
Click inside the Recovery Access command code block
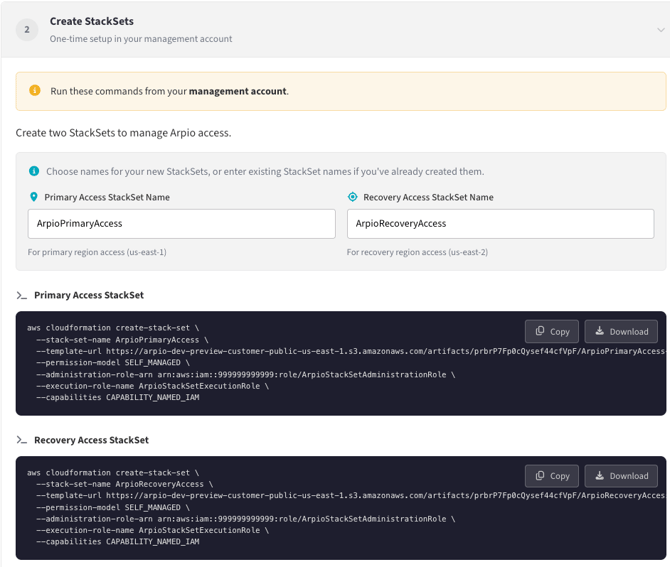tap(250, 520)
